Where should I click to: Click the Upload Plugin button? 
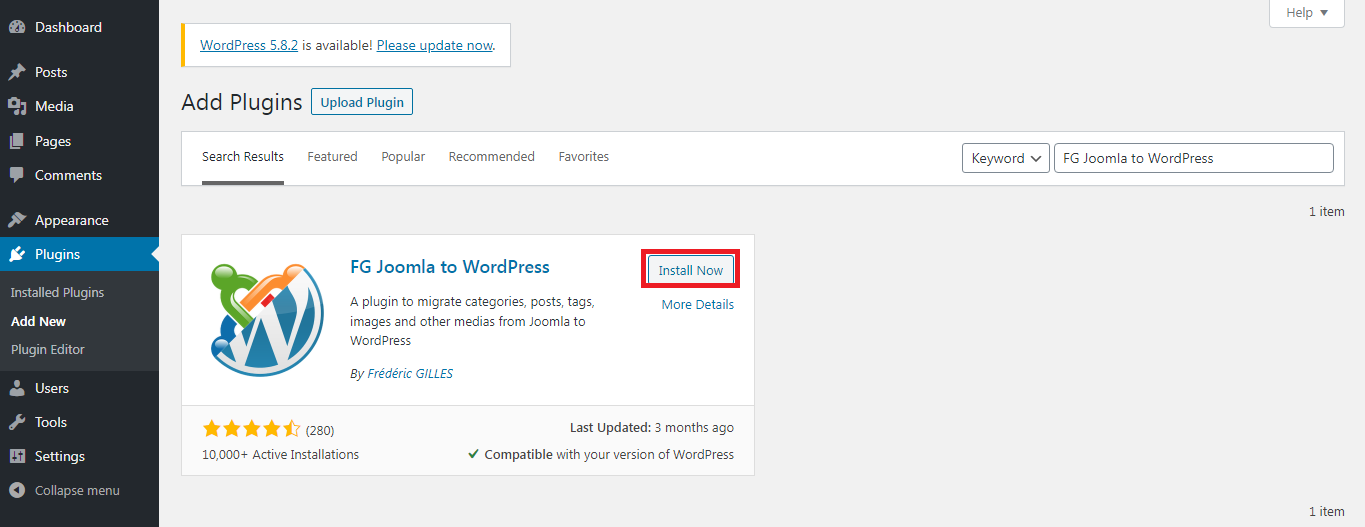click(362, 102)
